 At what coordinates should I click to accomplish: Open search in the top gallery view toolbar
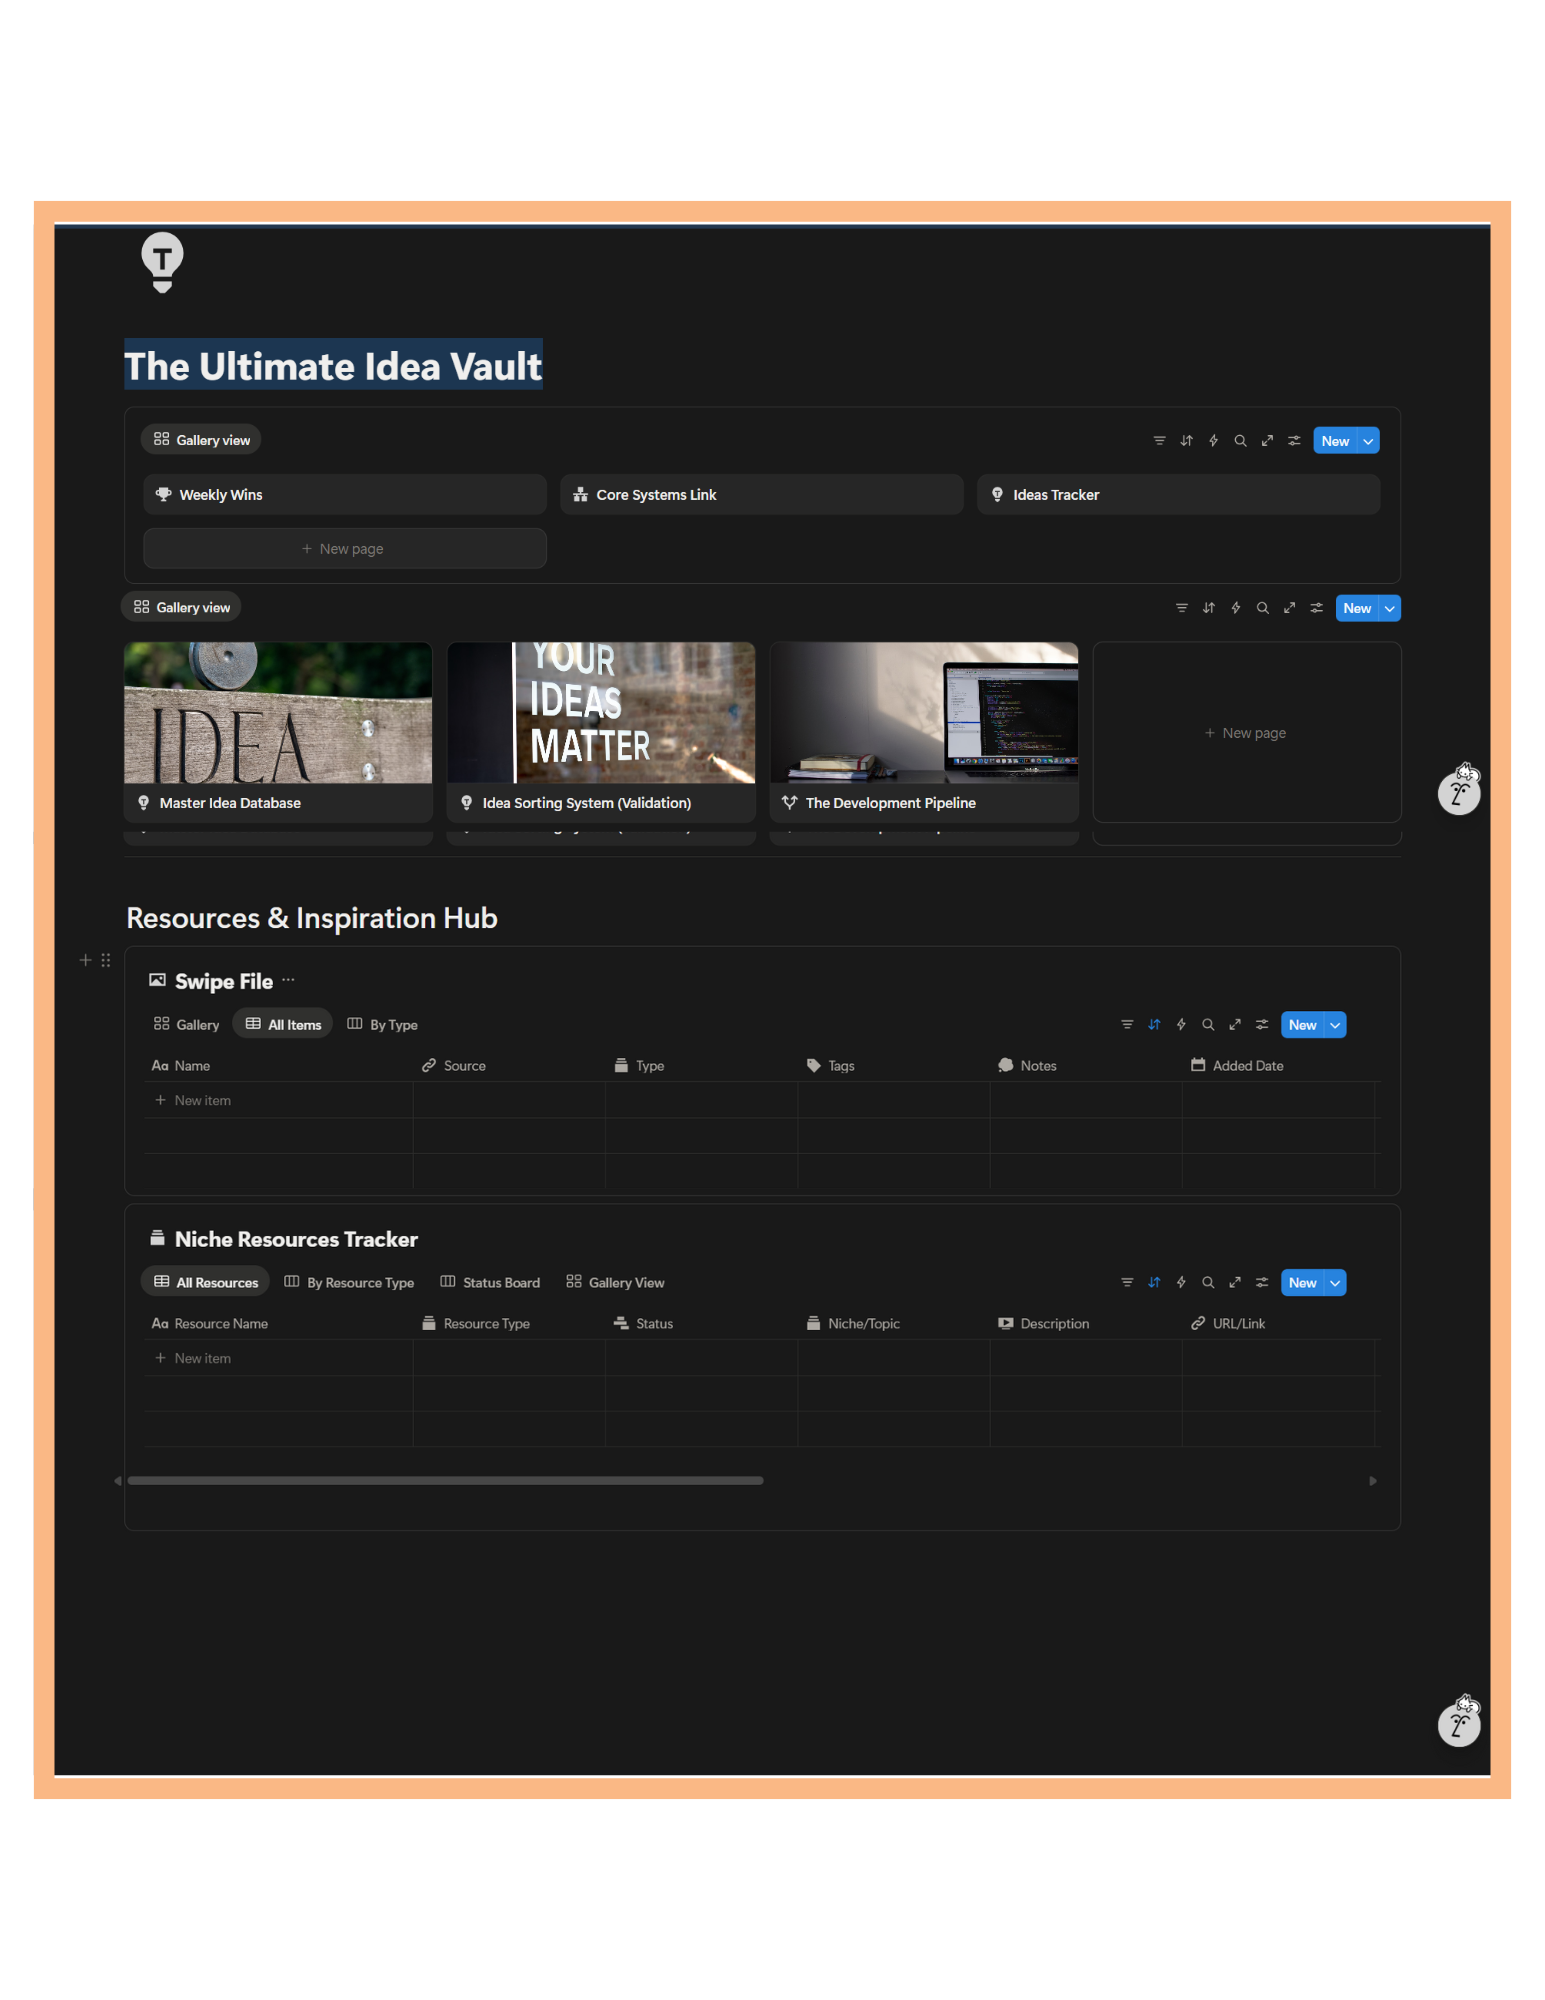coord(1240,441)
